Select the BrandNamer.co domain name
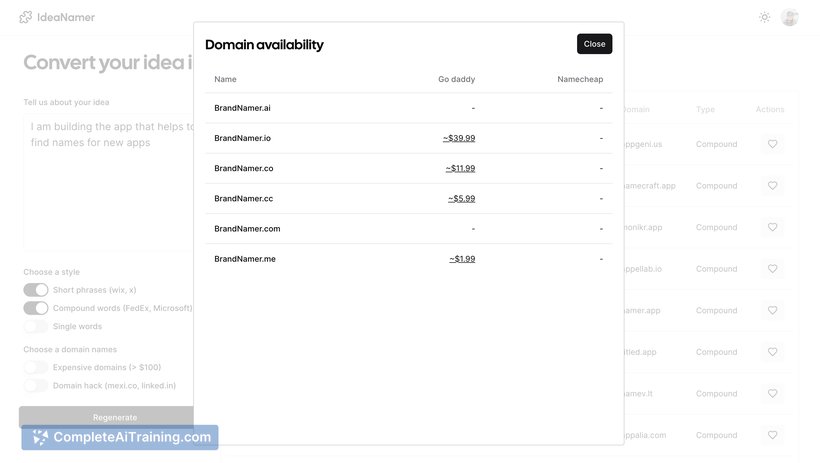 coord(244,168)
